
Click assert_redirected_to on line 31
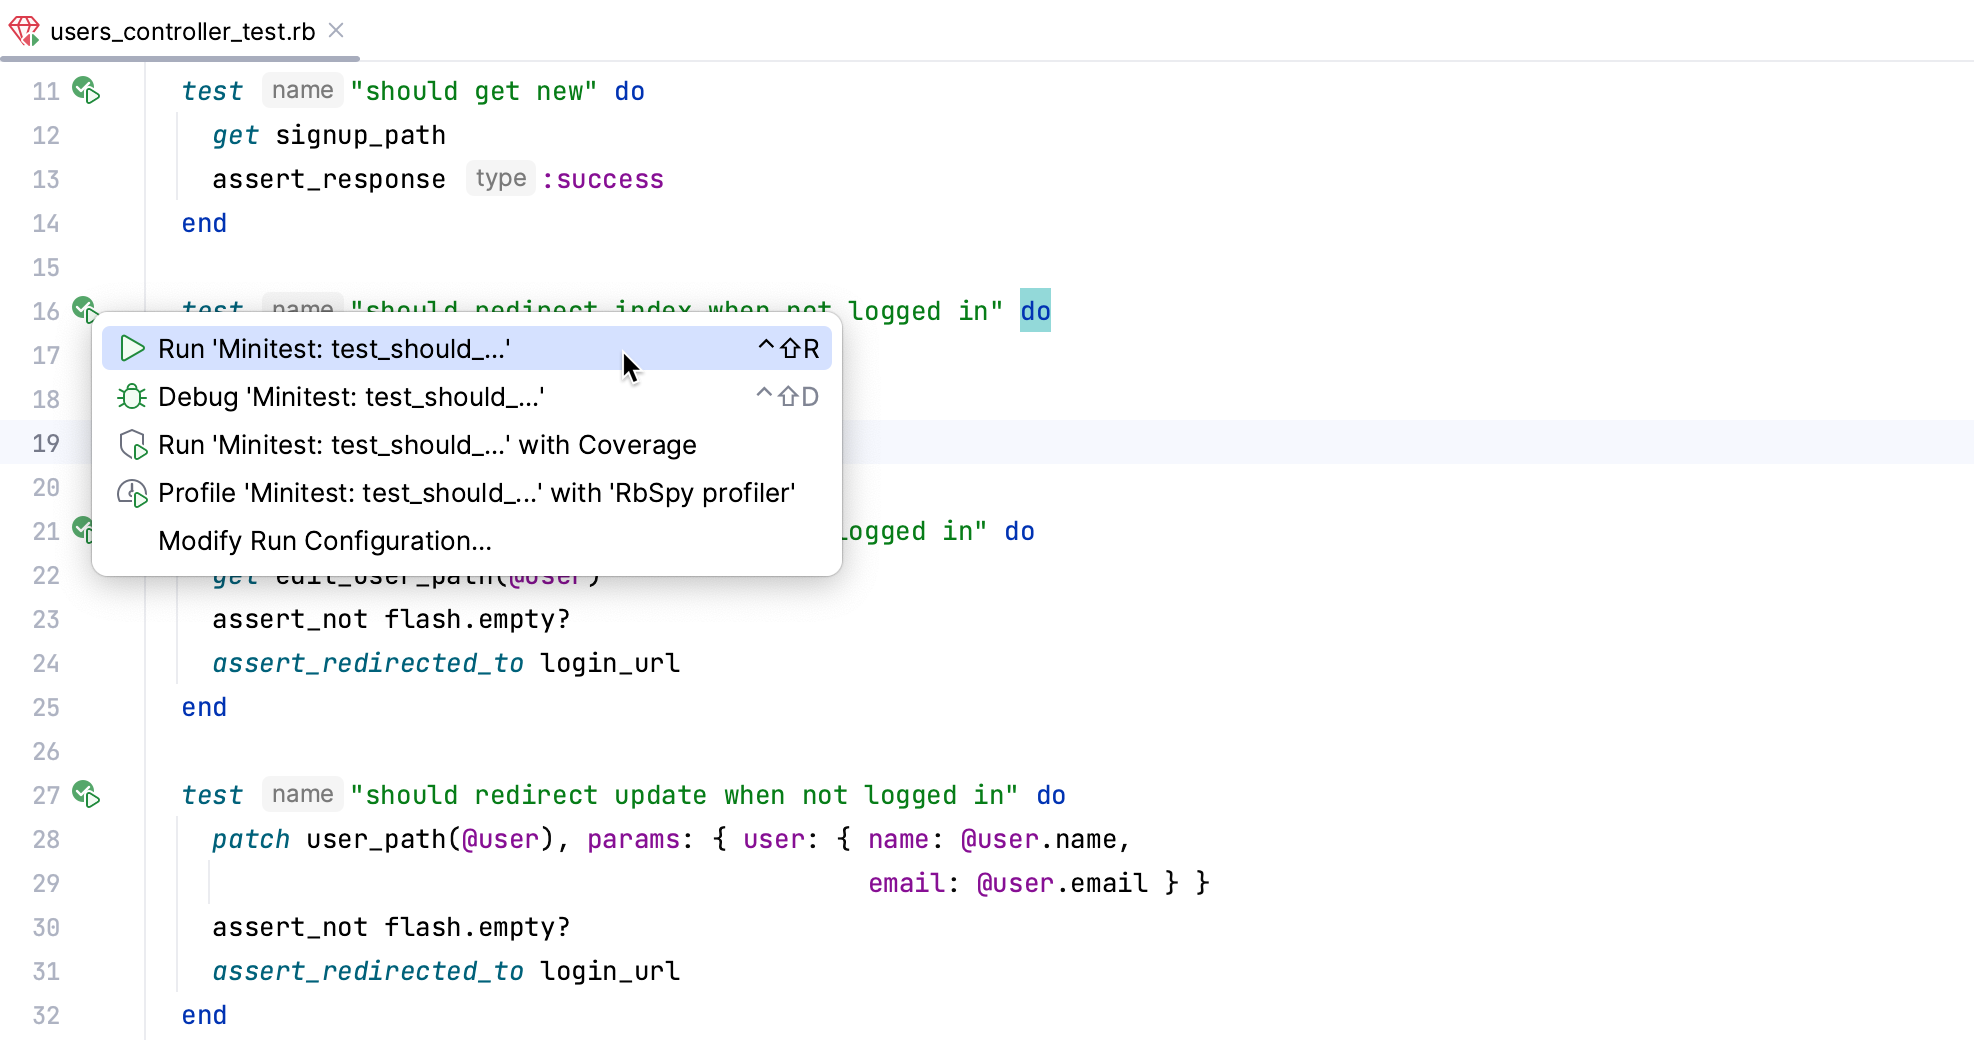[367, 970]
